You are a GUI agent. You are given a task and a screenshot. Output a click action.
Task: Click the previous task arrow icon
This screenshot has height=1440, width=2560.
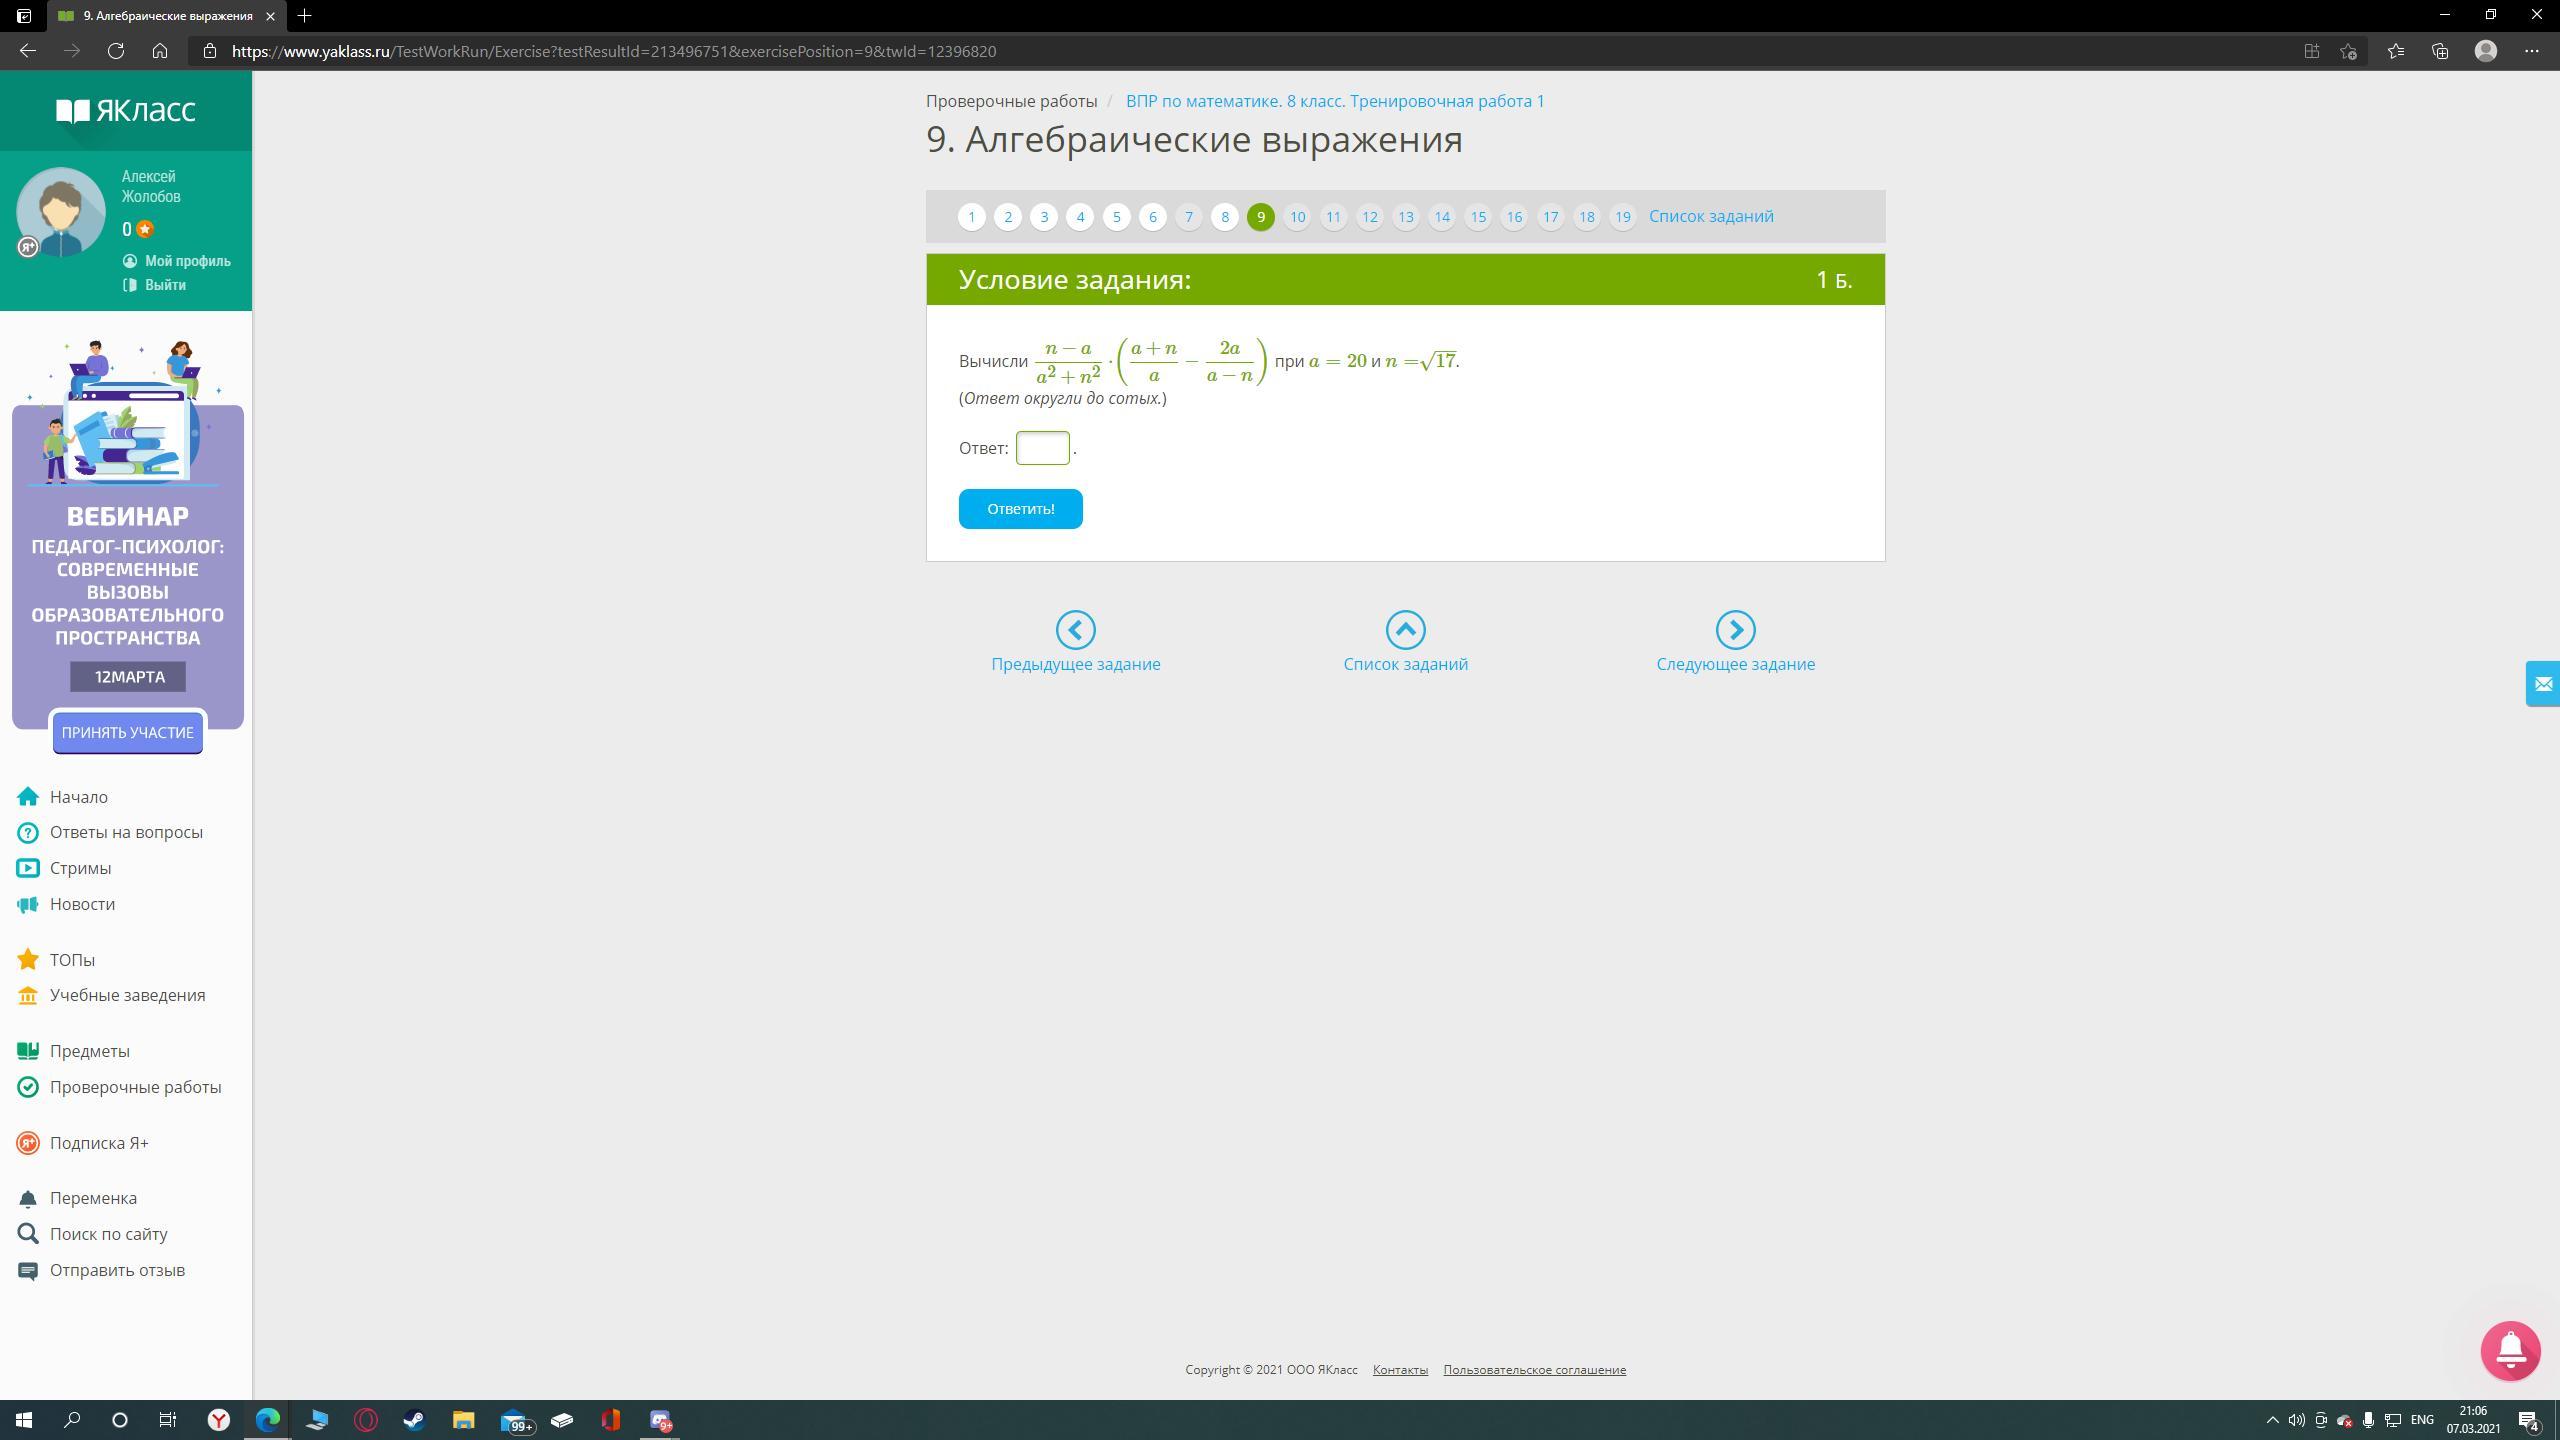(x=1075, y=630)
